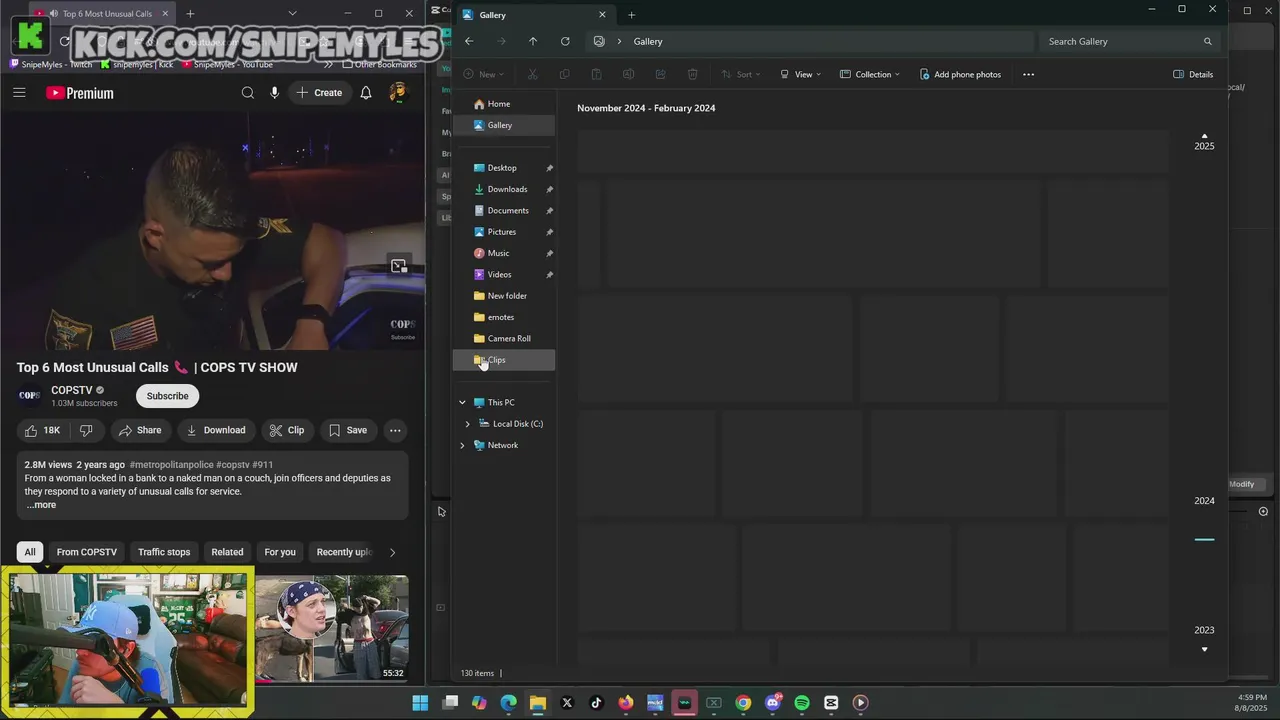Screen dimensions: 1280x720
Task: Click the timeline scroll-down arrow
Action: 1204,649
